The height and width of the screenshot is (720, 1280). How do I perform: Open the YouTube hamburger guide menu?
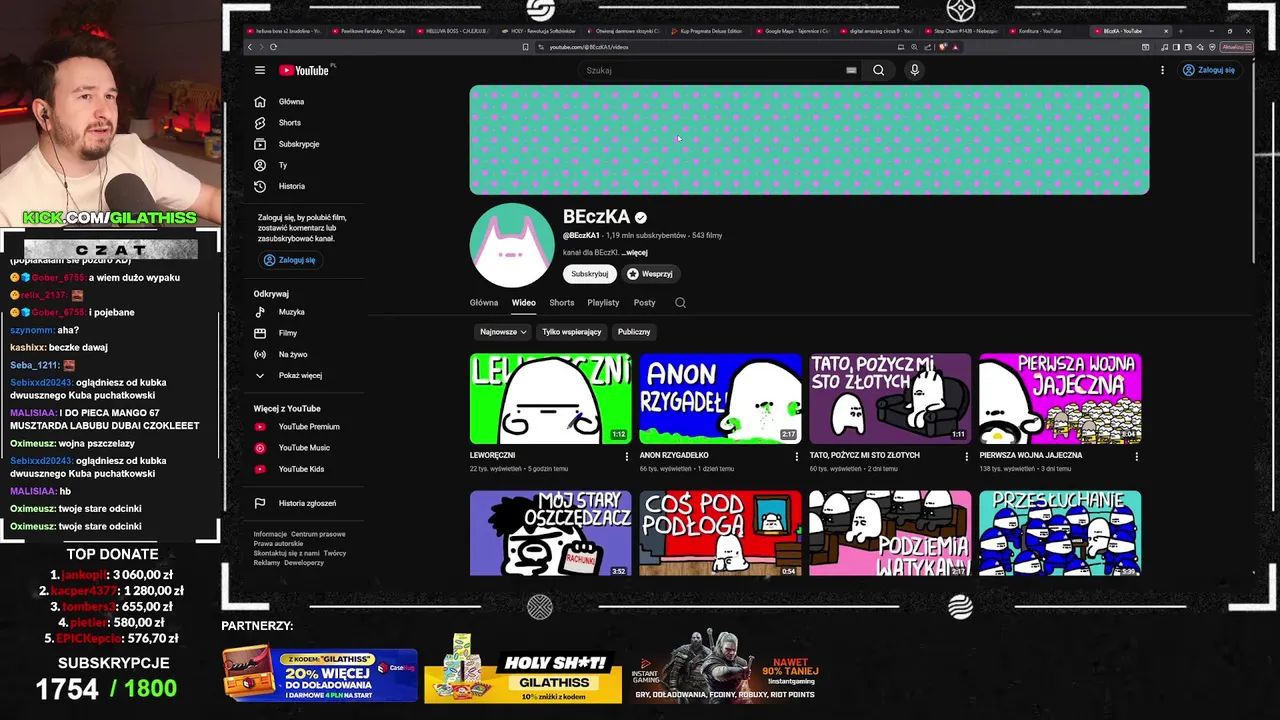[x=260, y=70]
